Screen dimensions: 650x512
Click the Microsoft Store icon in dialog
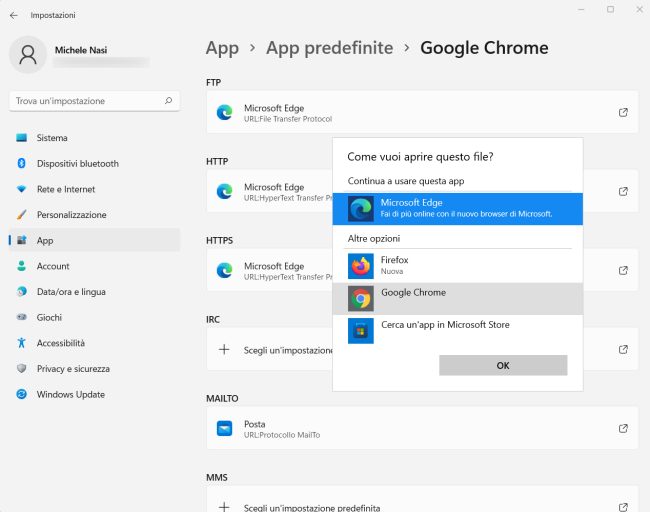[x=361, y=331]
